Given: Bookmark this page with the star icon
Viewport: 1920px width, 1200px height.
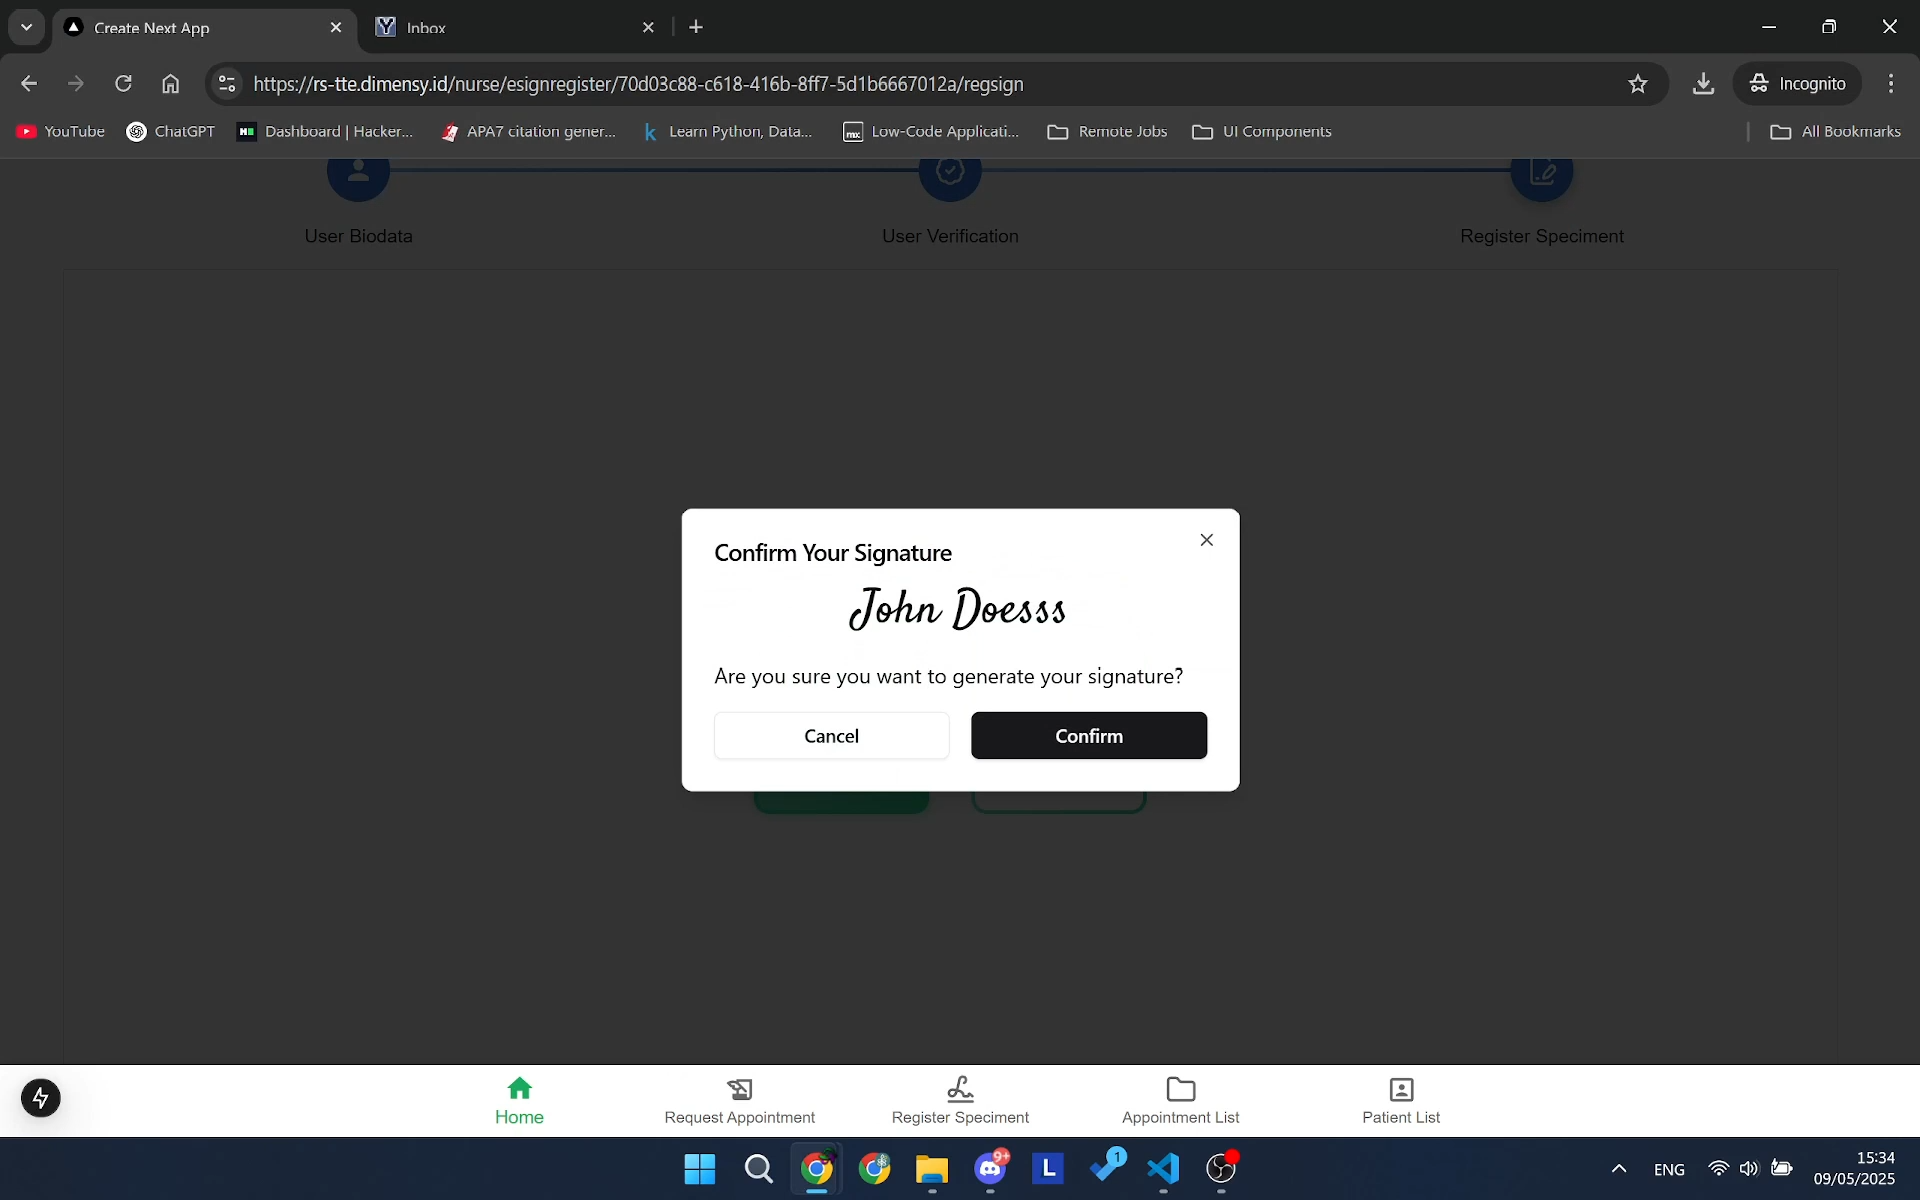Looking at the screenshot, I should click(x=1637, y=84).
